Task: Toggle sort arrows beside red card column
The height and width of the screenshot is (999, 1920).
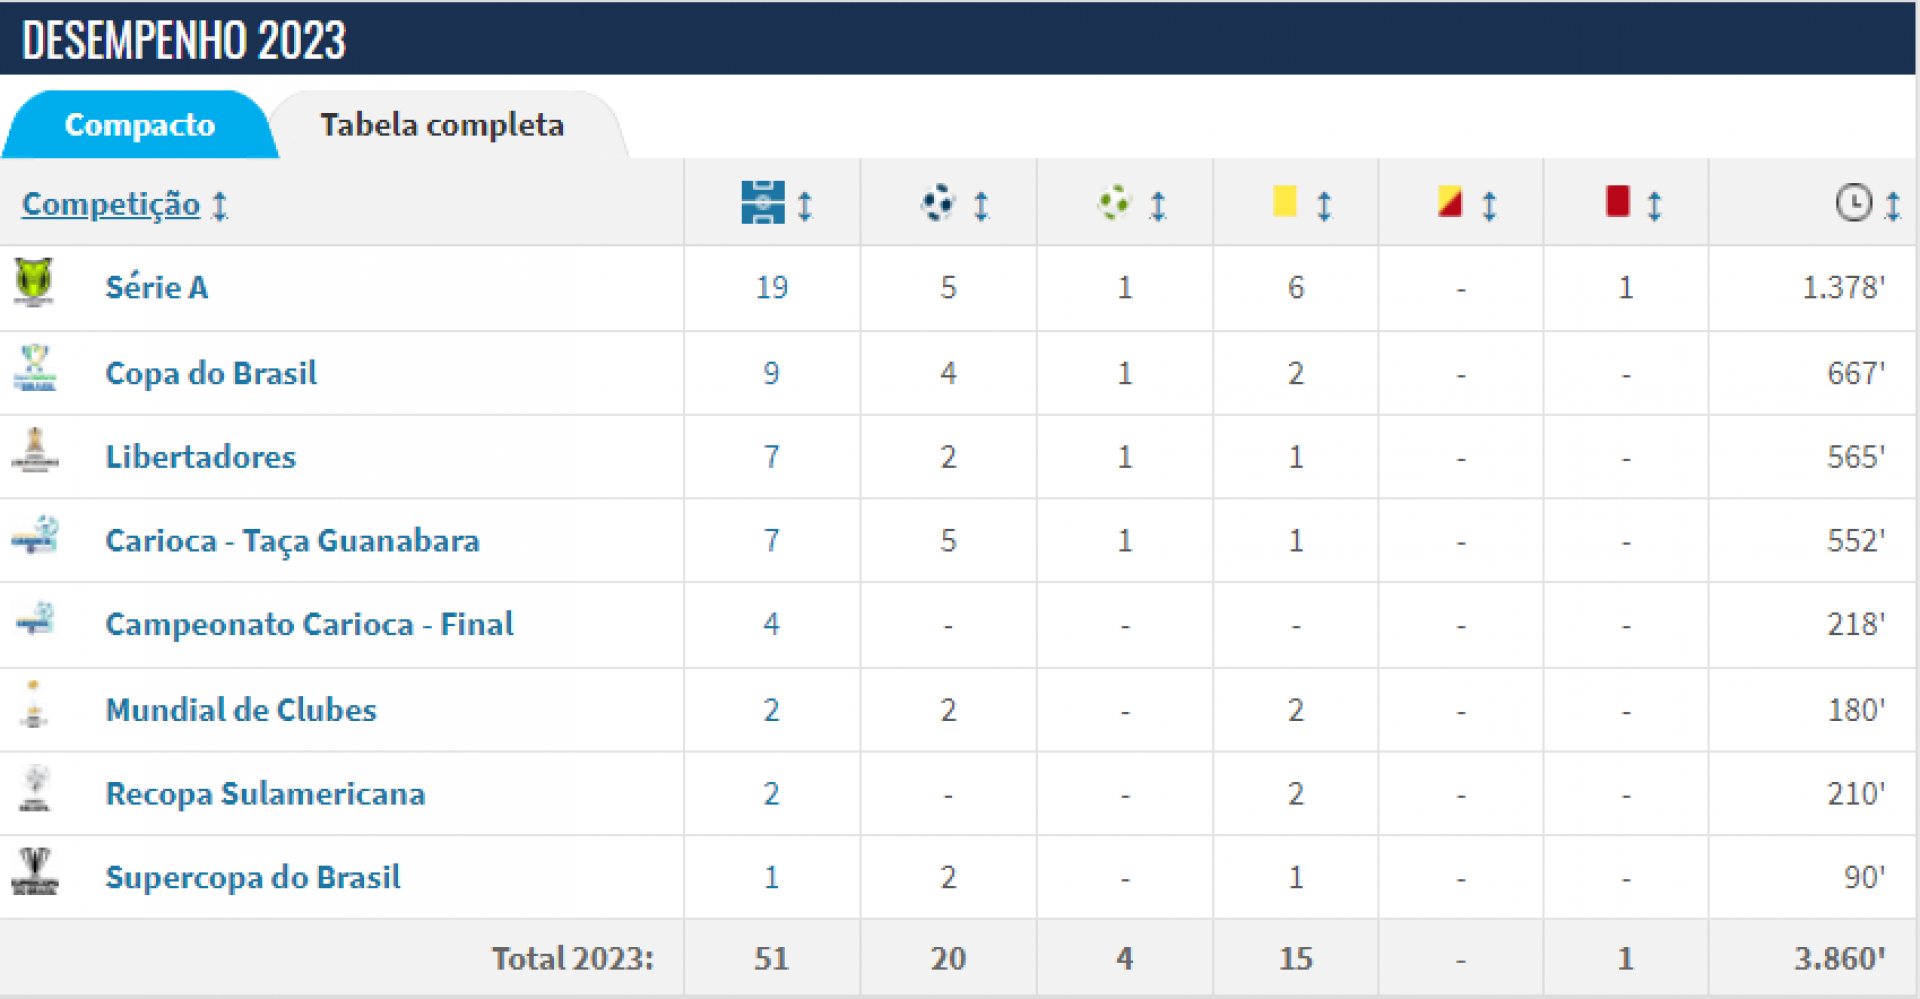Action: (x=1654, y=206)
